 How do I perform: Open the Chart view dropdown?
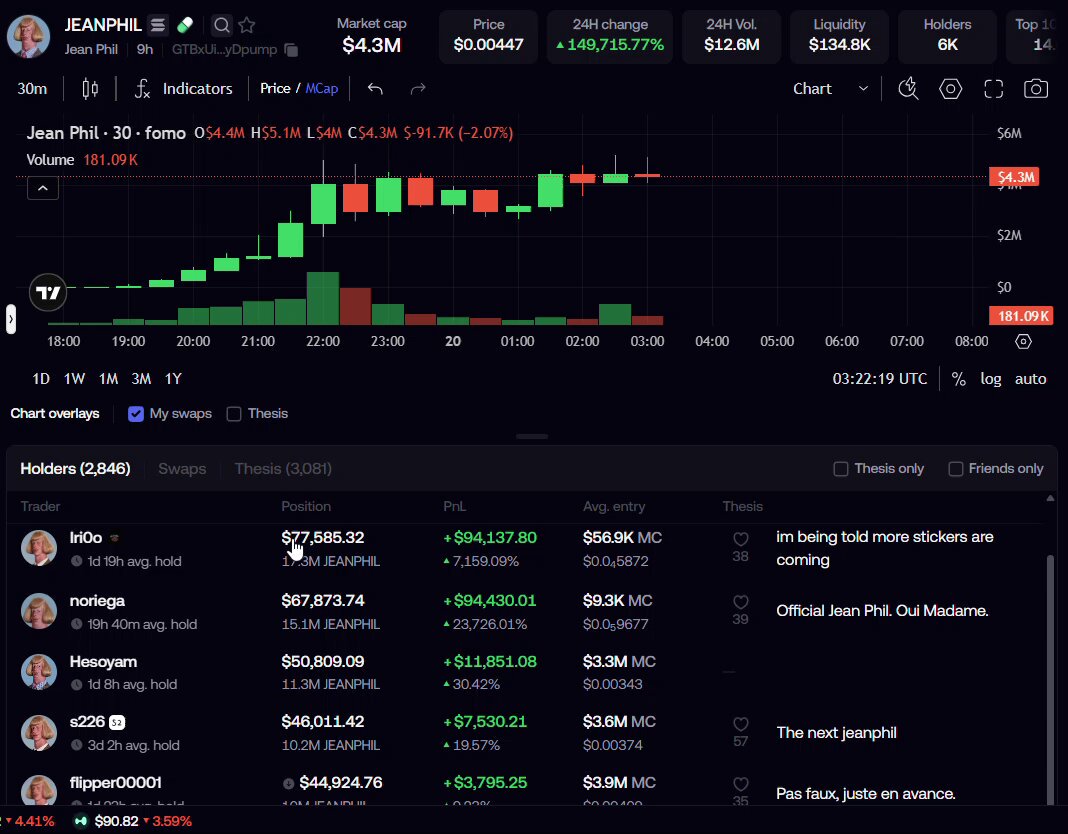point(830,89)
